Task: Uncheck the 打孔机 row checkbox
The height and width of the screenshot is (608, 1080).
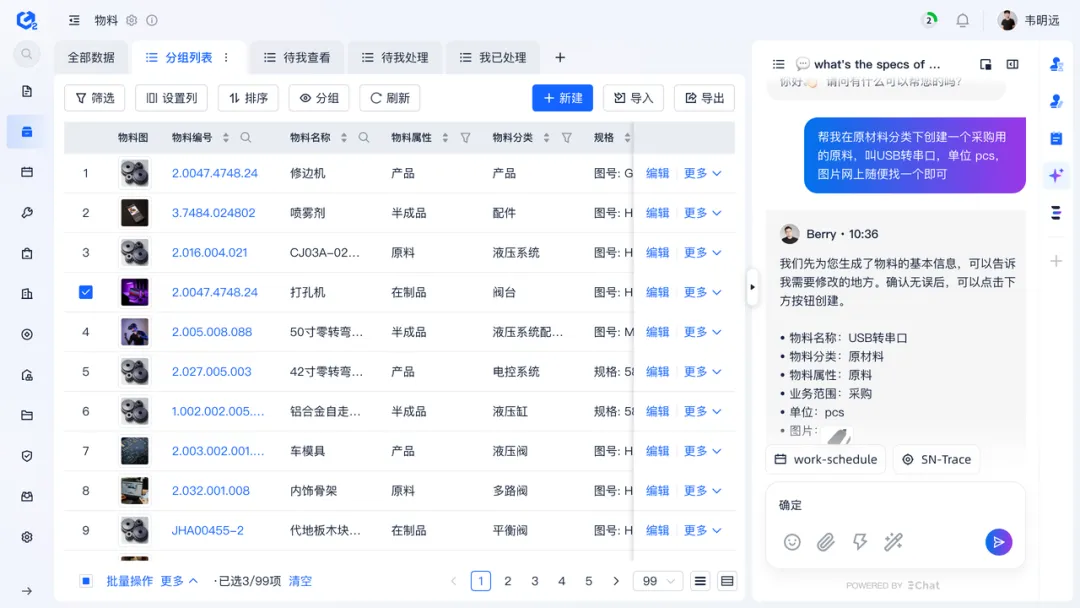Action: (85, 292)
